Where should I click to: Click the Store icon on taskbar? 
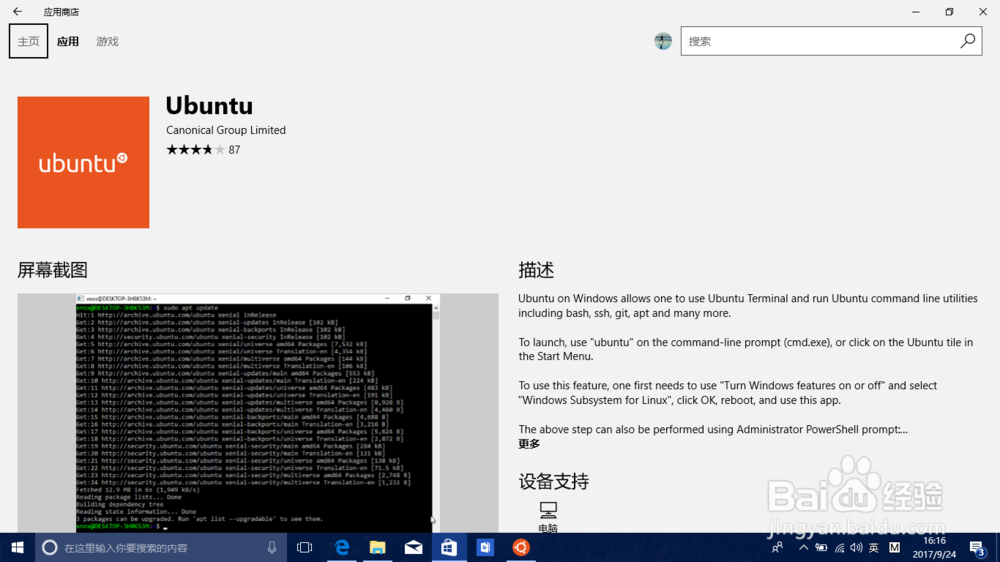pyautogui.click(x=449, y=547)
